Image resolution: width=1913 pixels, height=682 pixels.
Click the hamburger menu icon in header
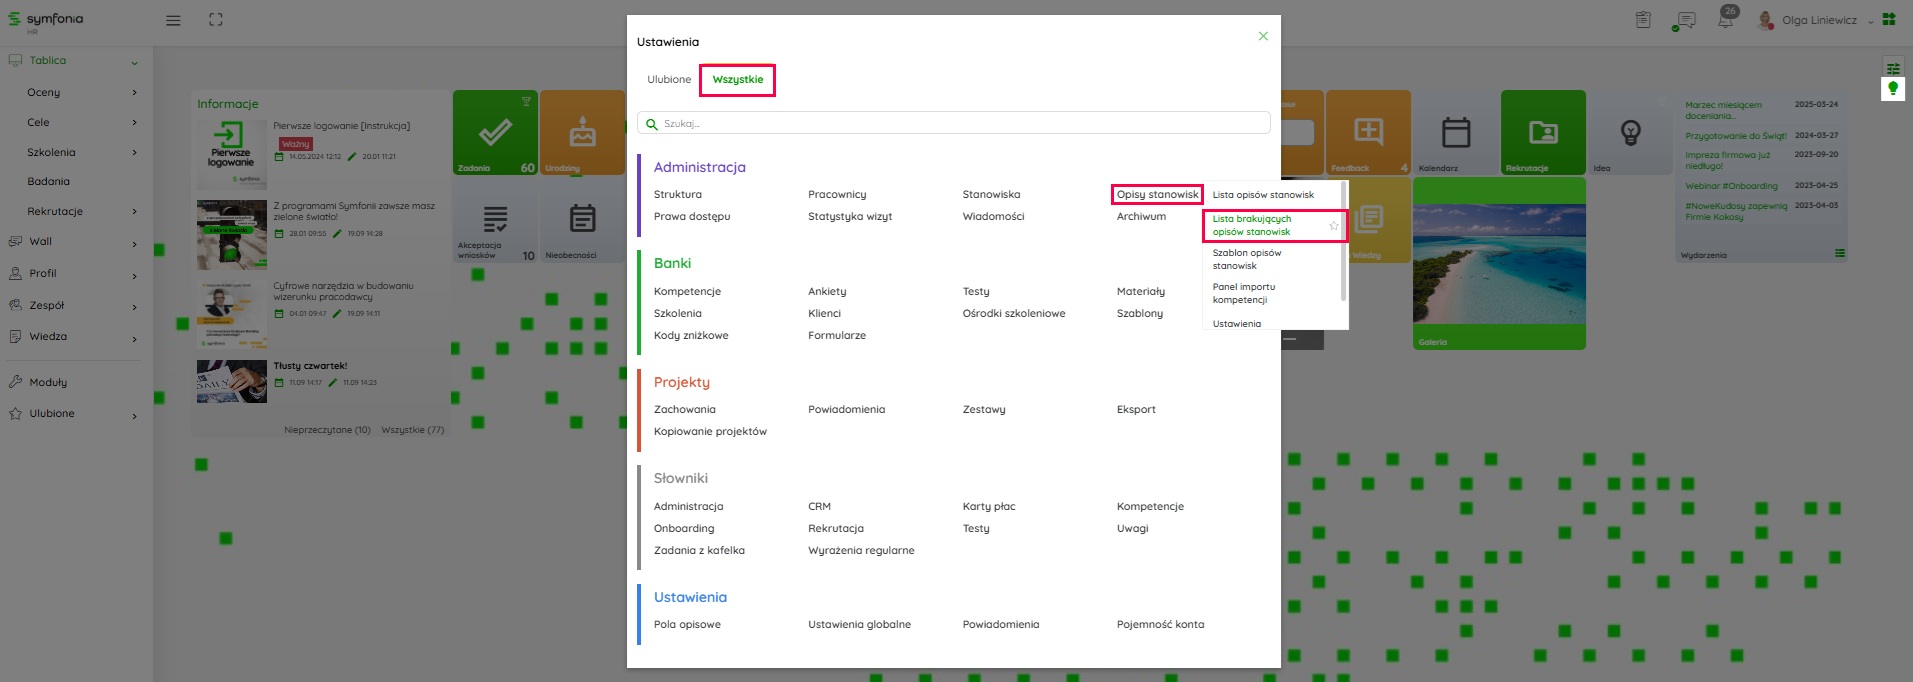tap(173, 20)
